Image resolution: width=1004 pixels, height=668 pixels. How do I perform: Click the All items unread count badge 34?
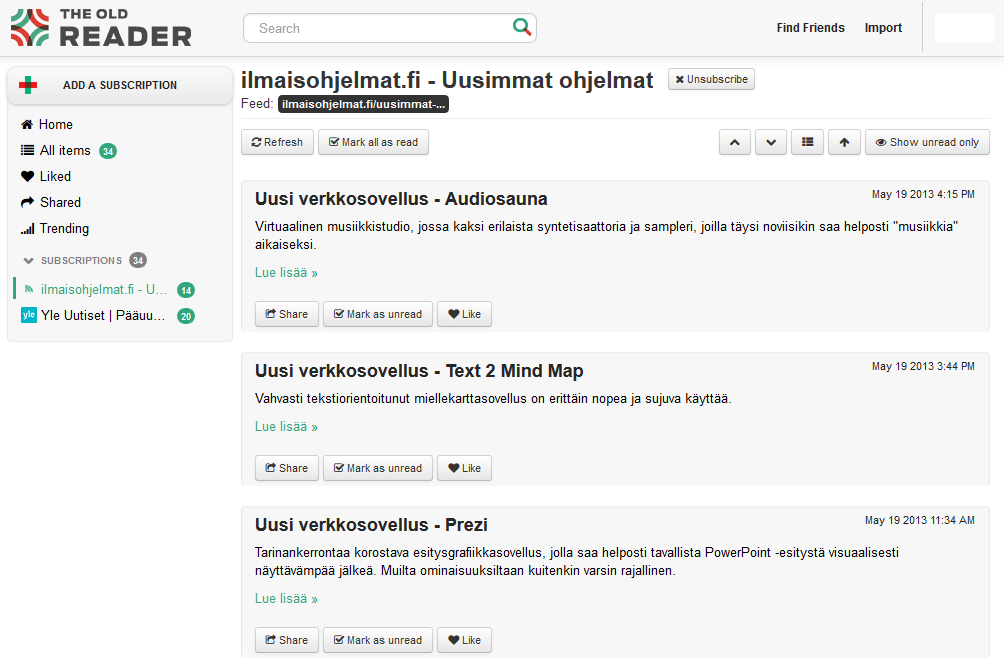(x=108, y=151)
